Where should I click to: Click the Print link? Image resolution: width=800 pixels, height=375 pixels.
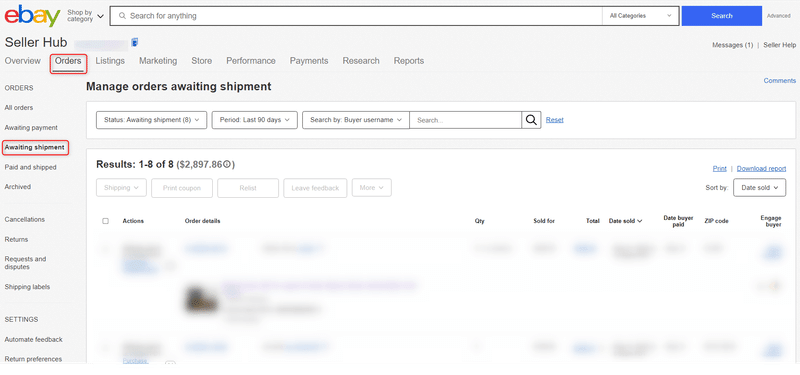click(x=719, y=168)
